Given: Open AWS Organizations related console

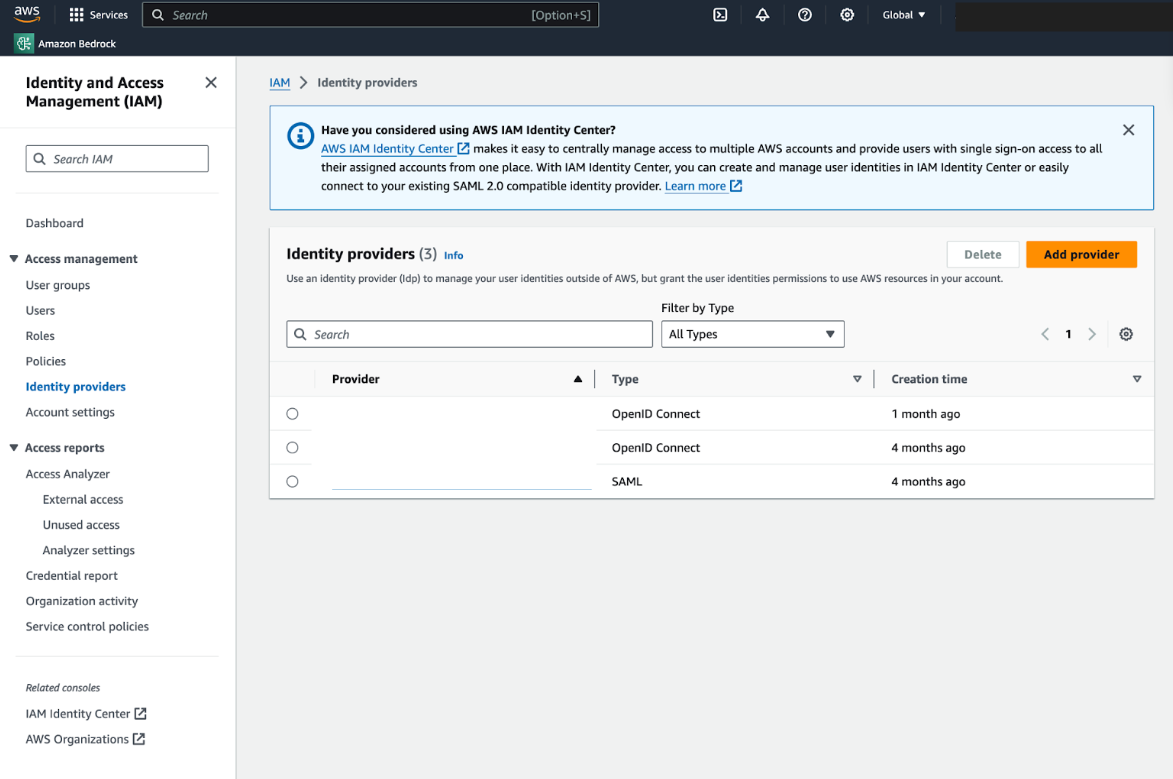Looking at the screenshot, I should [x=77, y=739].
